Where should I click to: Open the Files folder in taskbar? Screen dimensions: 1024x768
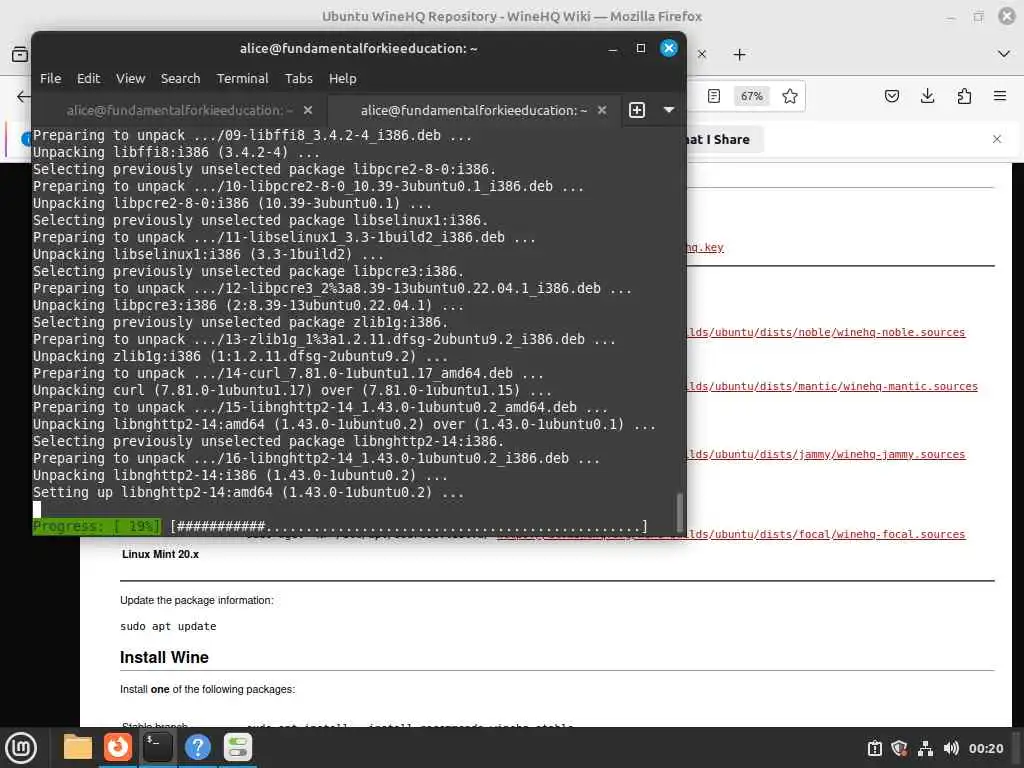click(x=78, y=748)
